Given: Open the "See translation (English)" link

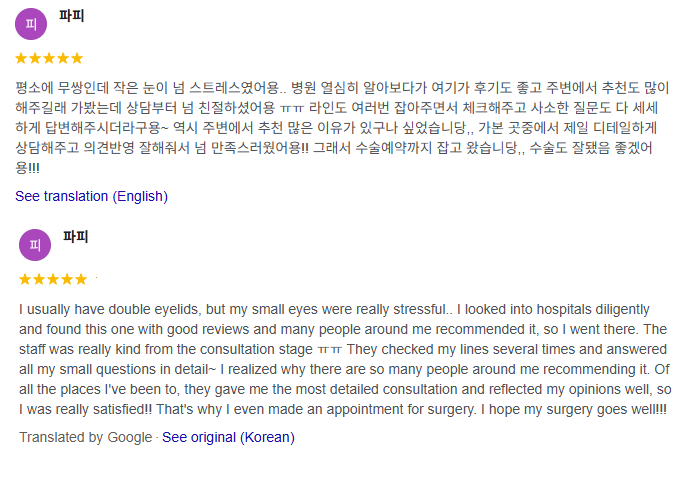Looking at the screenshot, I should pos(91,196).
